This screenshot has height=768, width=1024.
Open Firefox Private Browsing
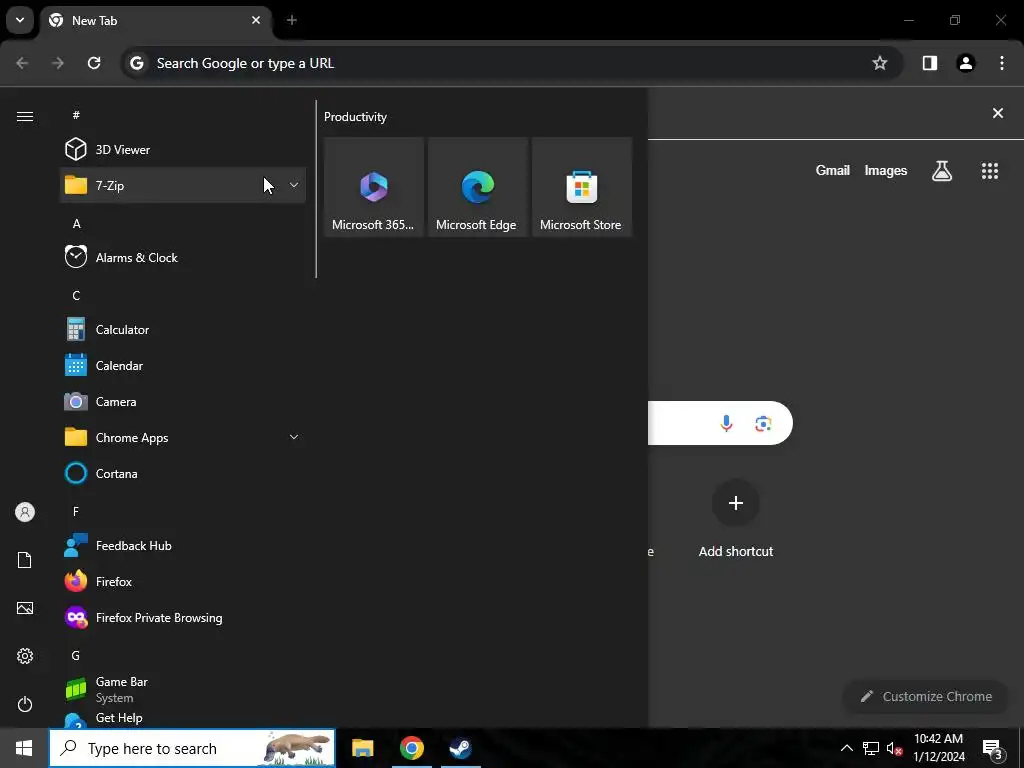click(183, 617)
